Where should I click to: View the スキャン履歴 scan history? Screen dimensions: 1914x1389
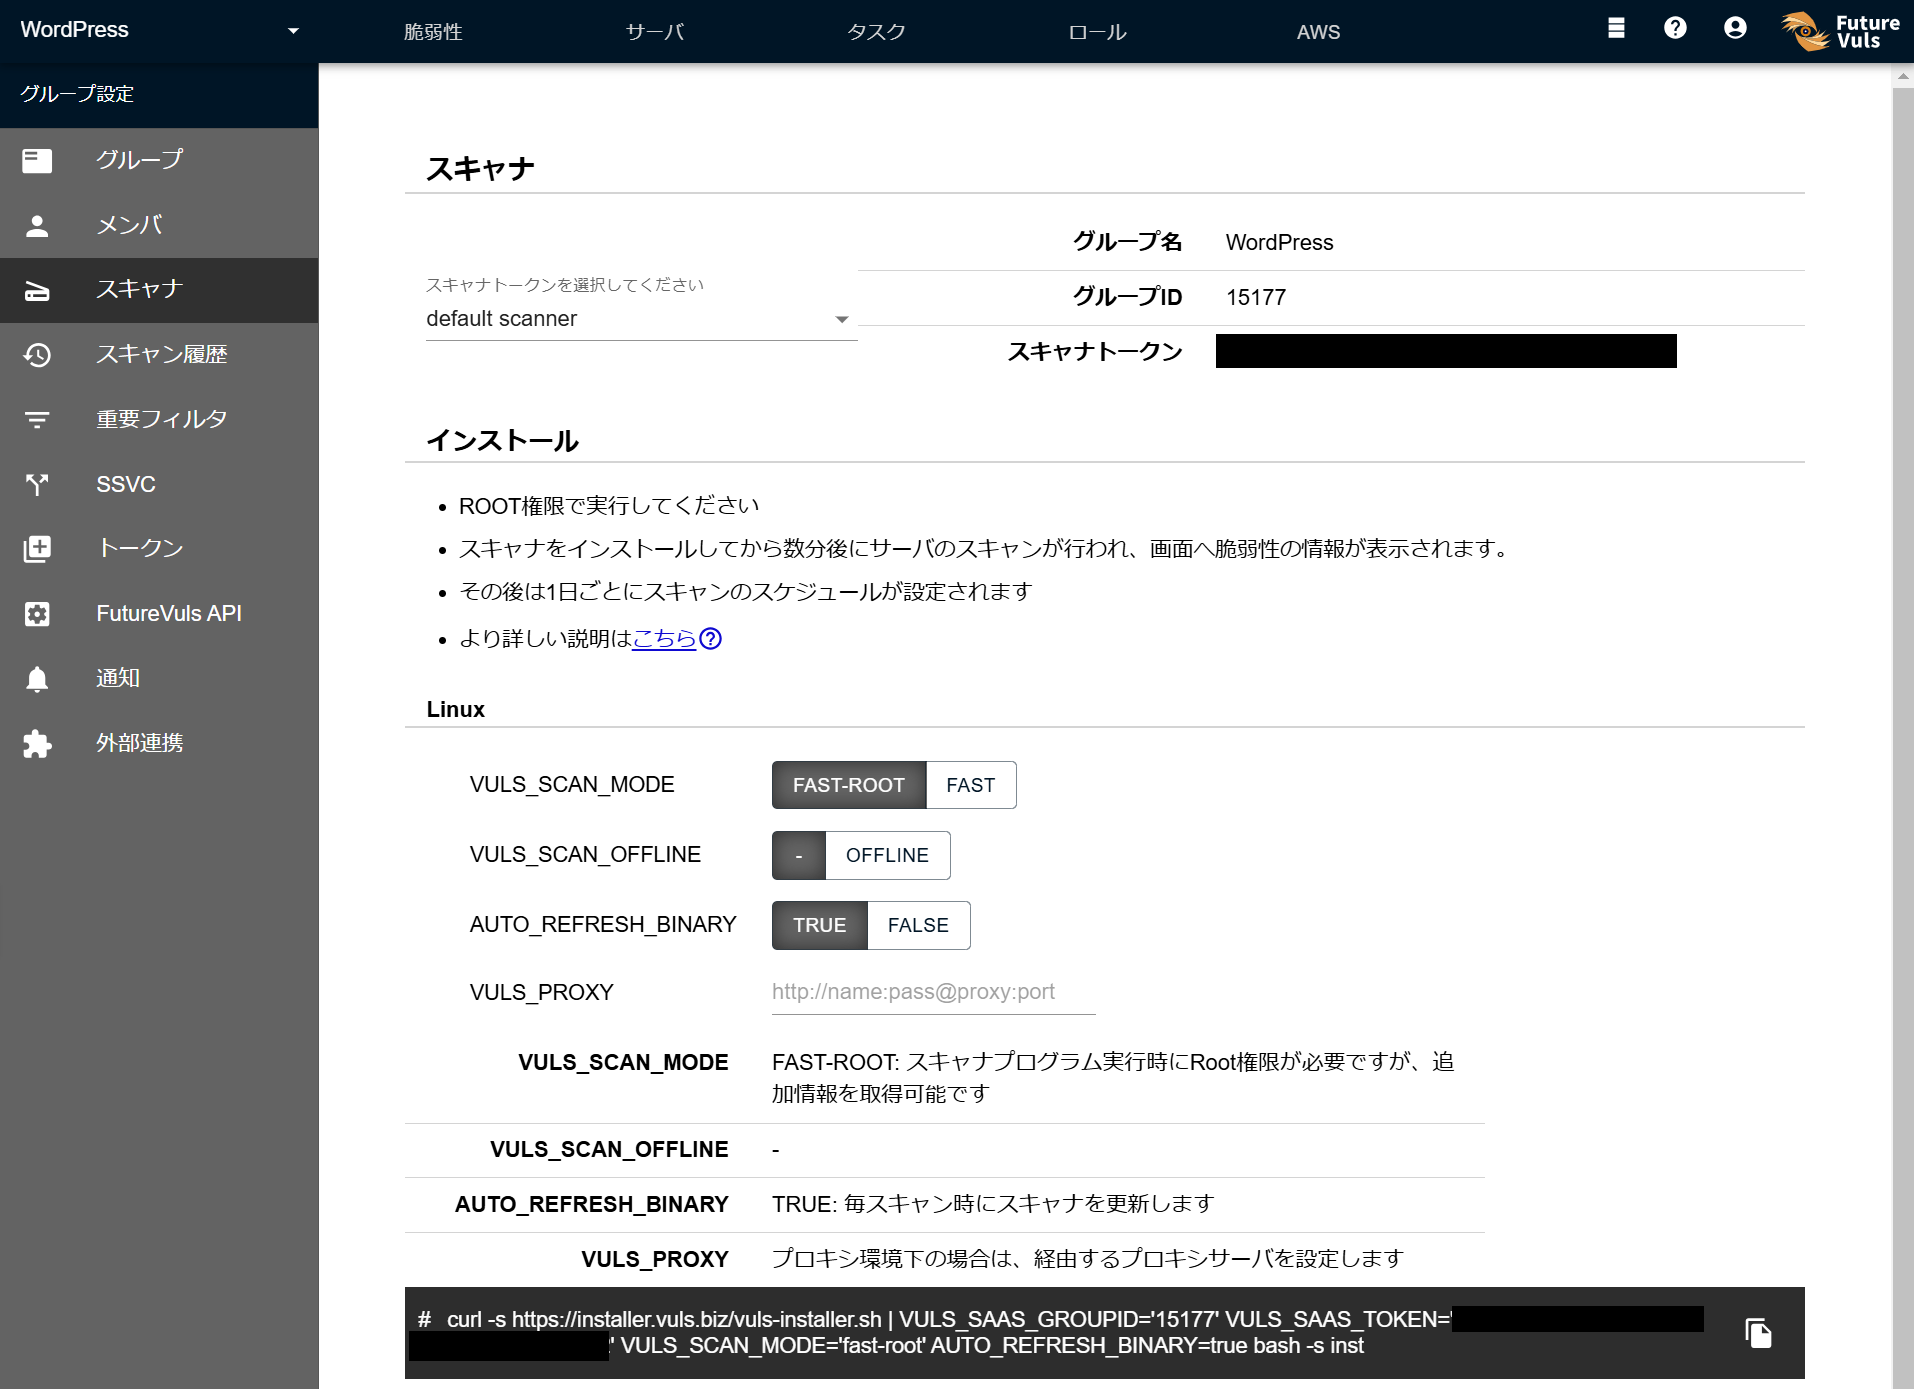point(162,354)
